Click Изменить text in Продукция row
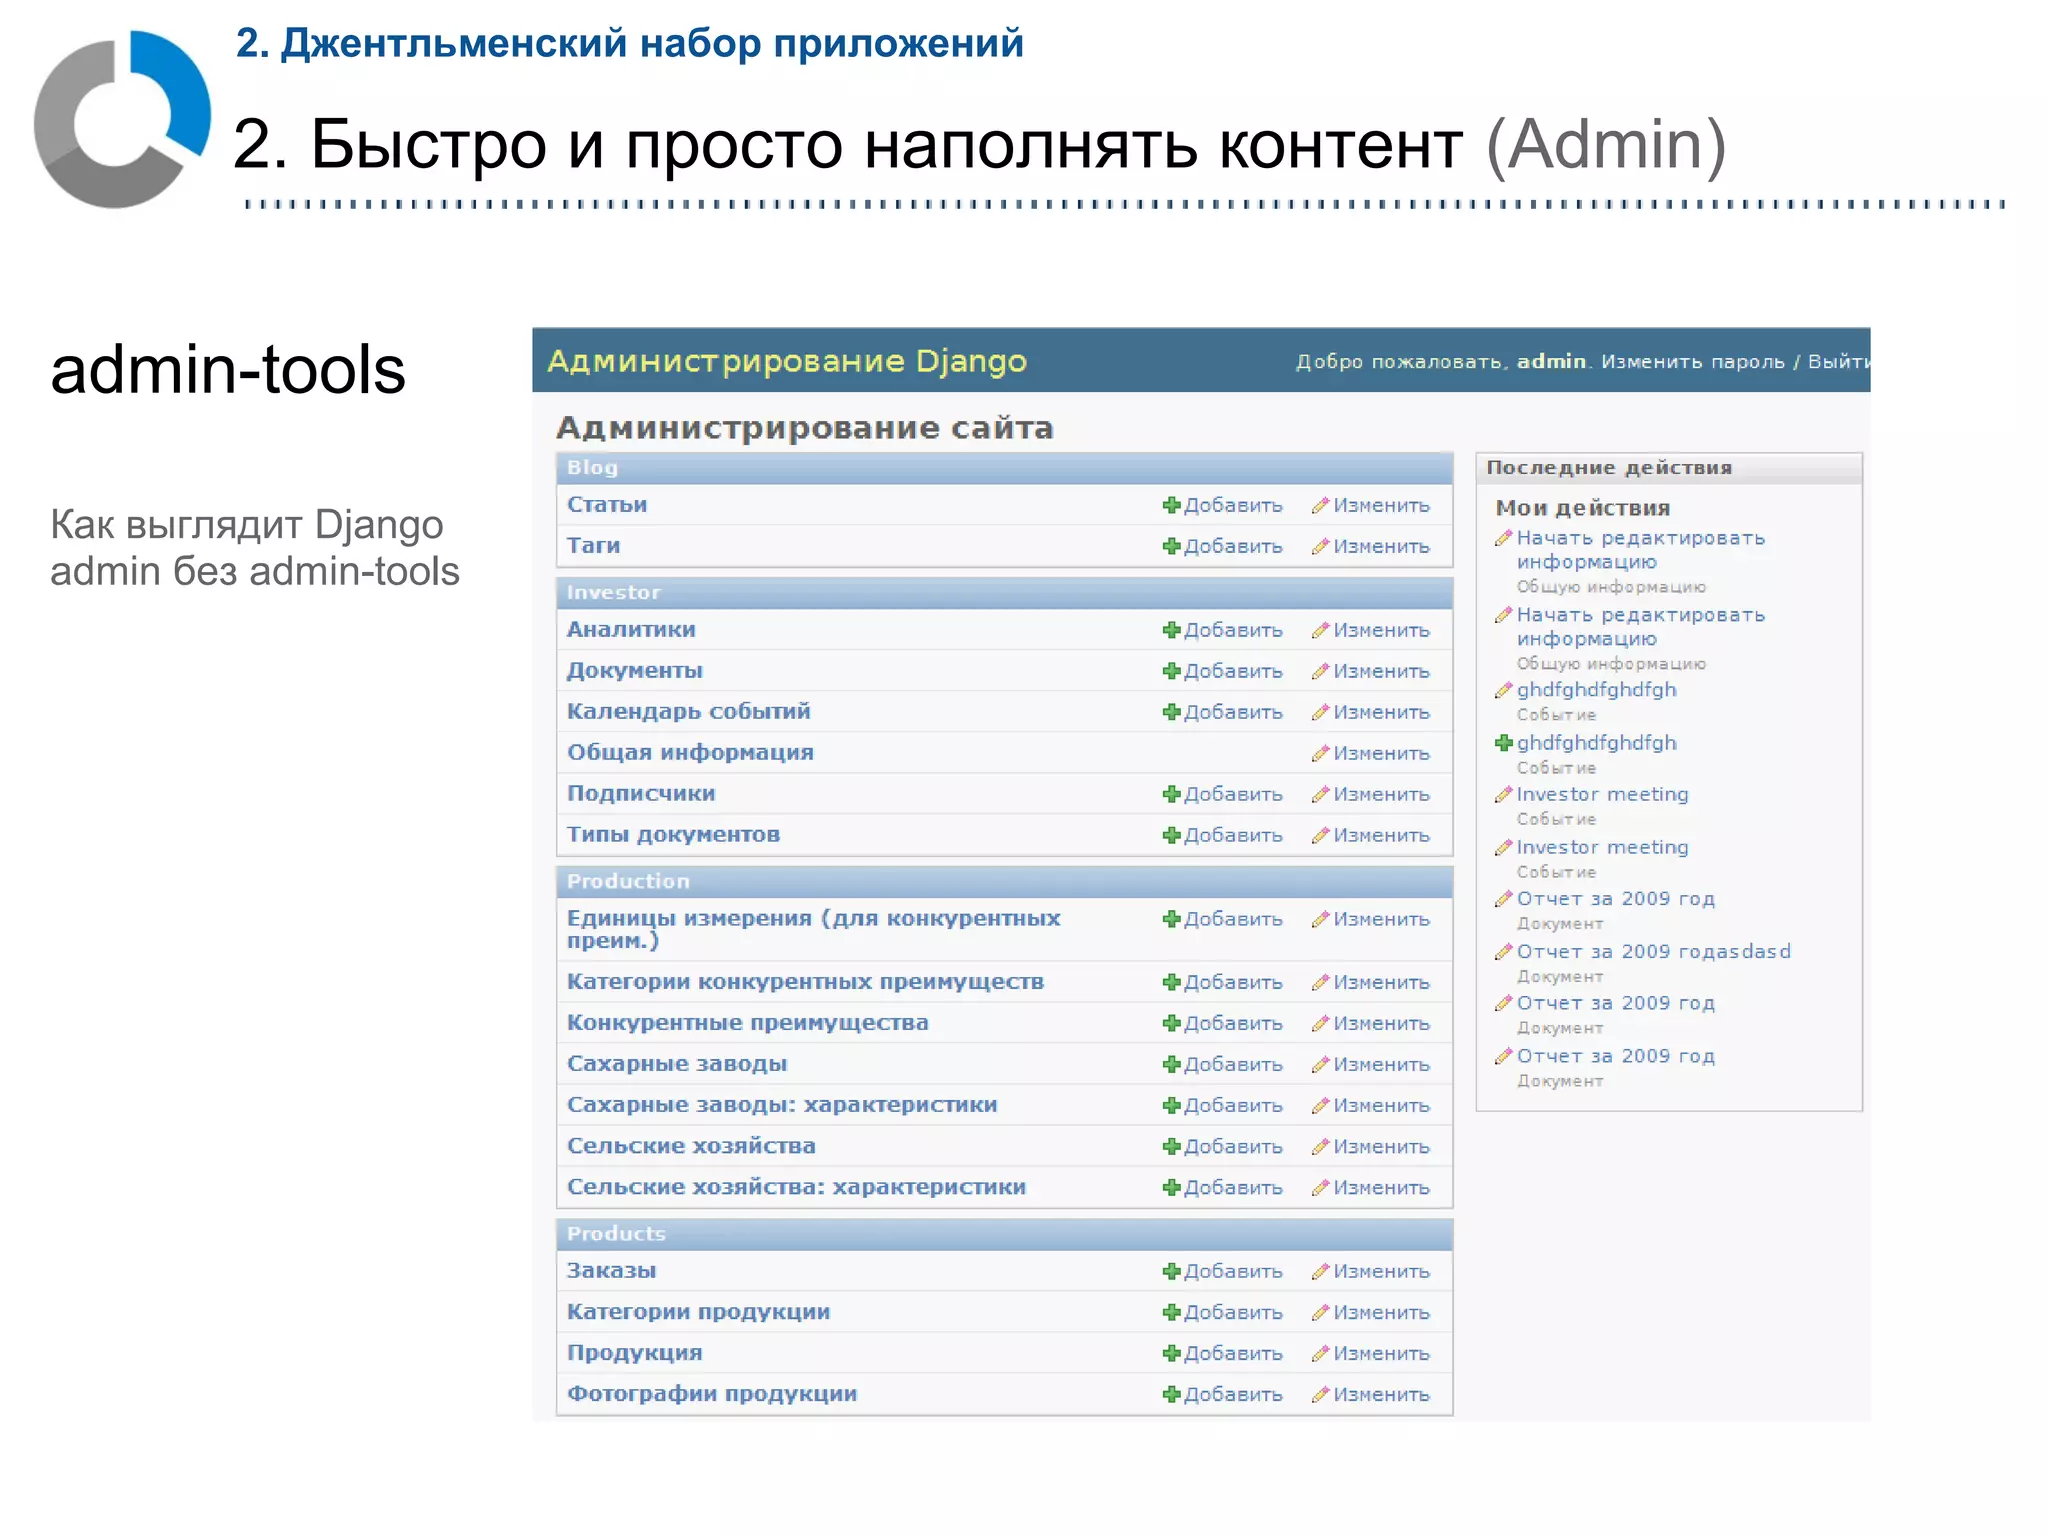 point(1381,1354)
